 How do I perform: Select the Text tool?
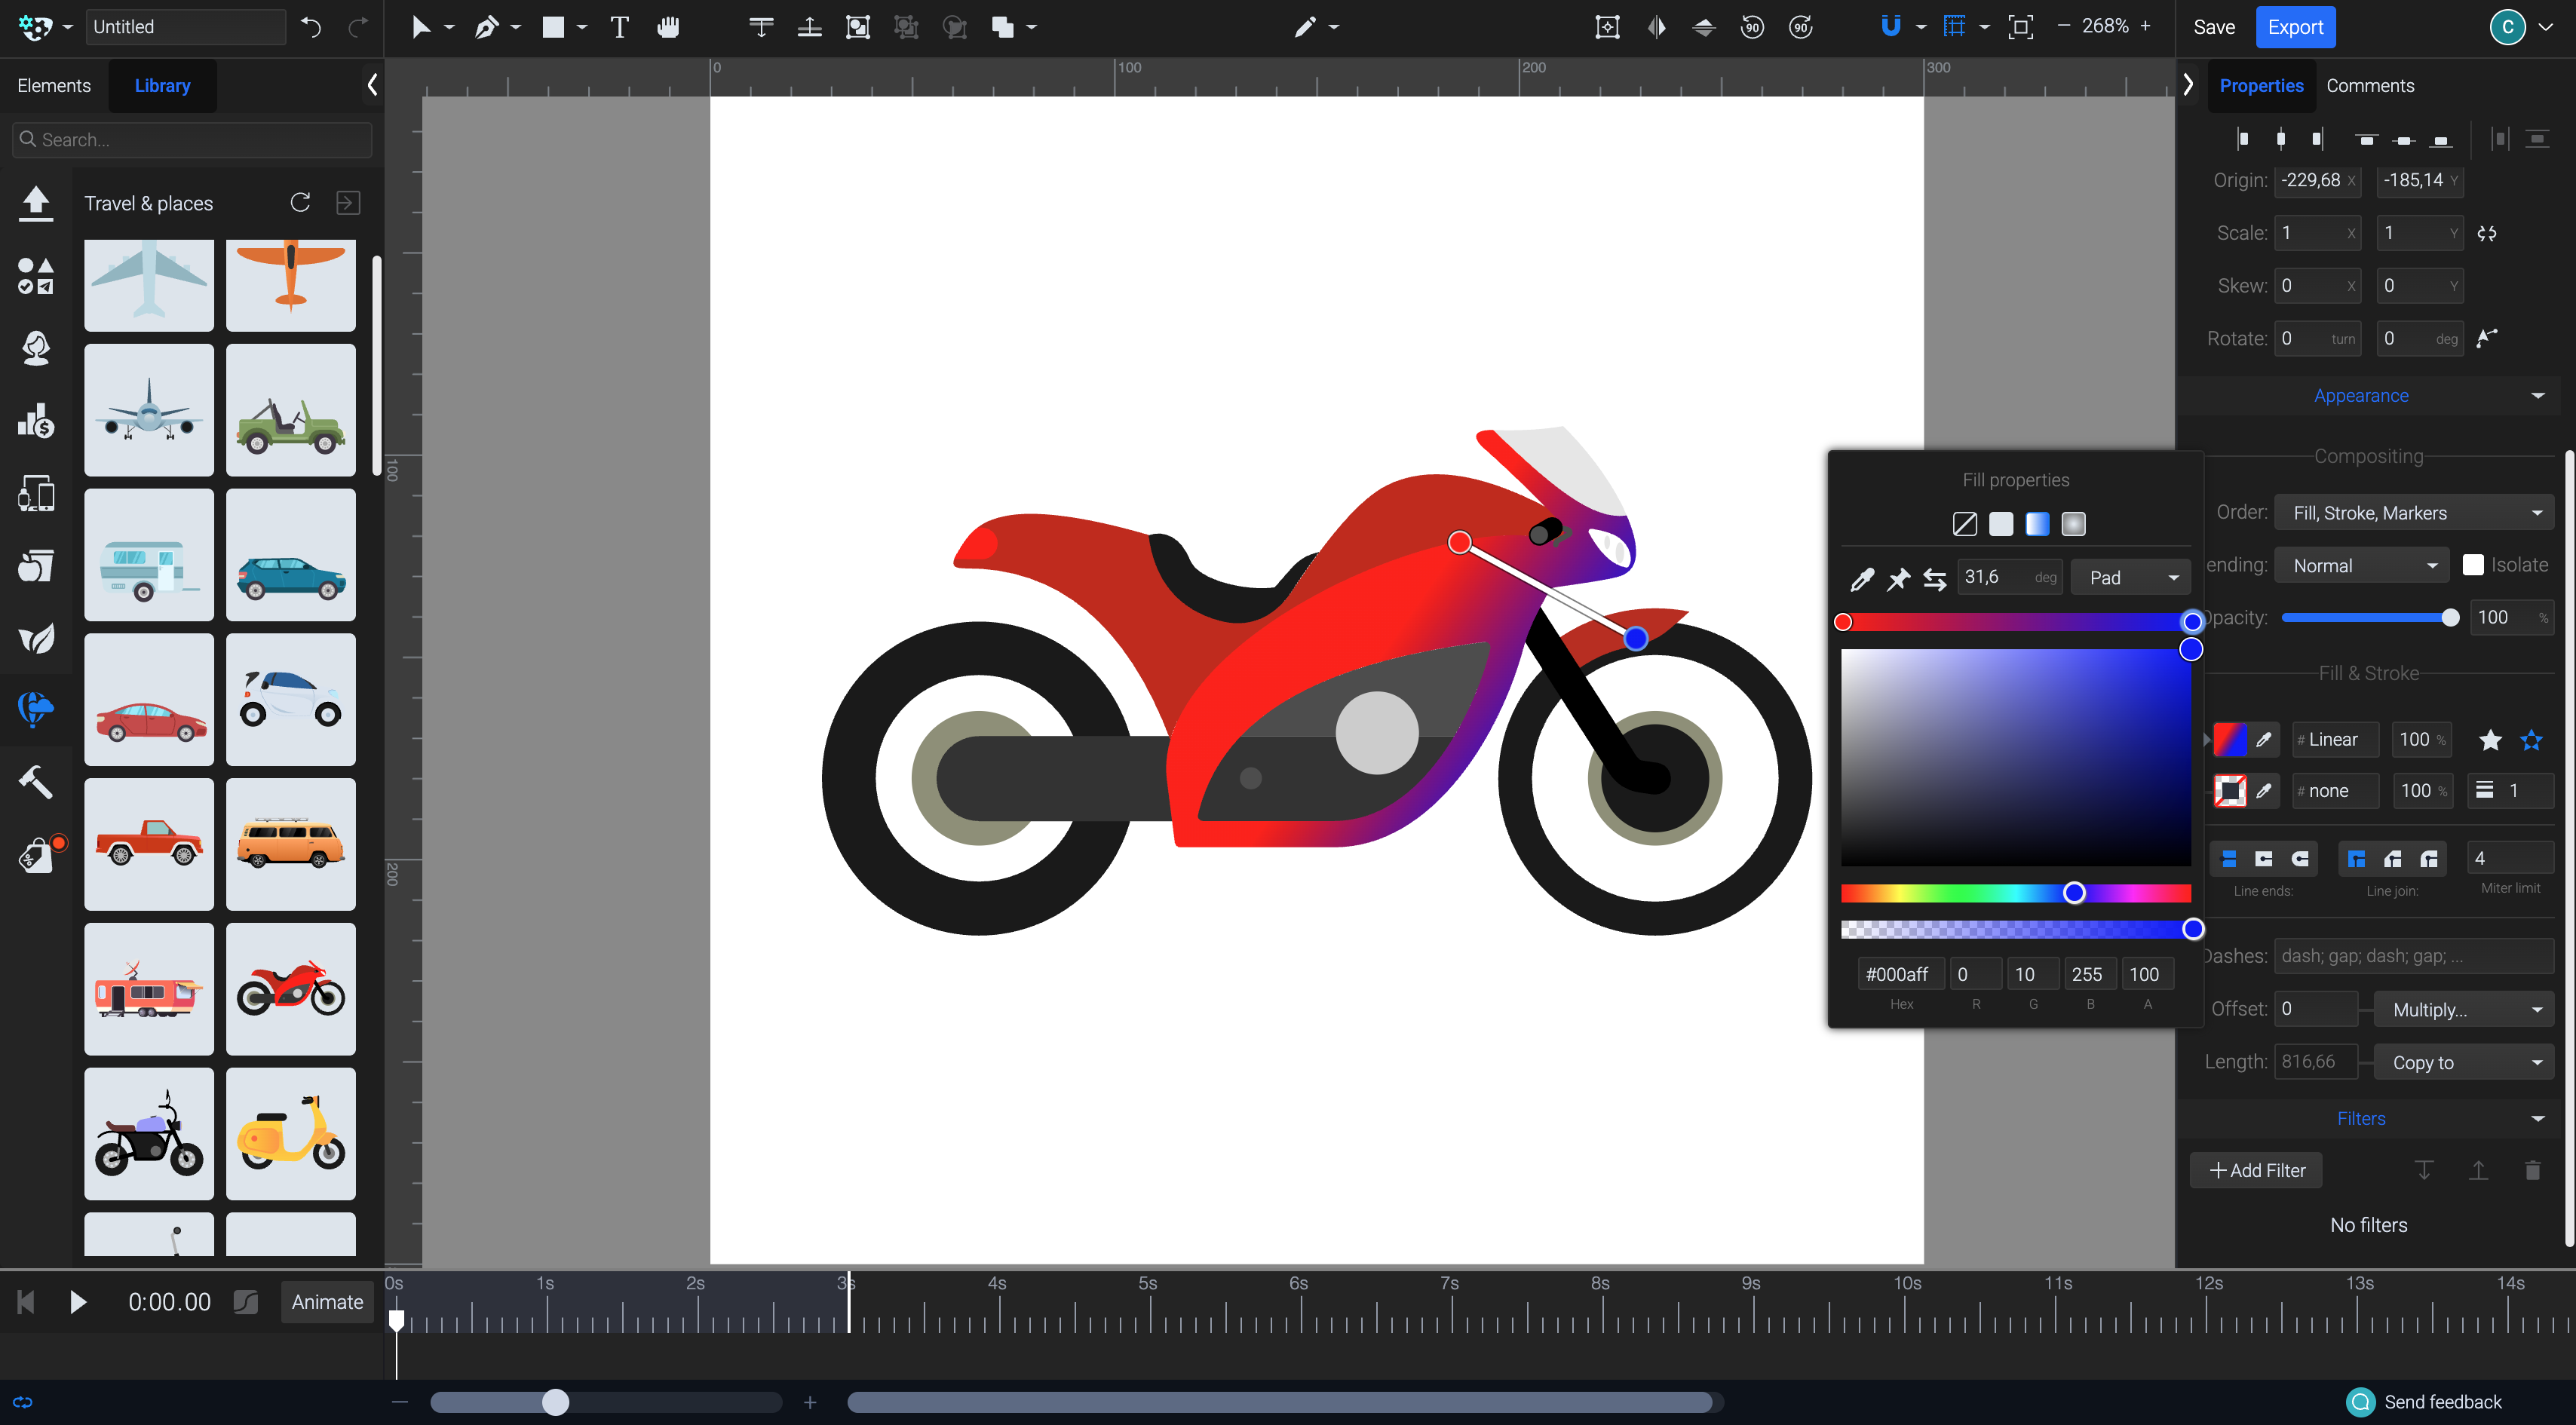click(x=619, y=27)
